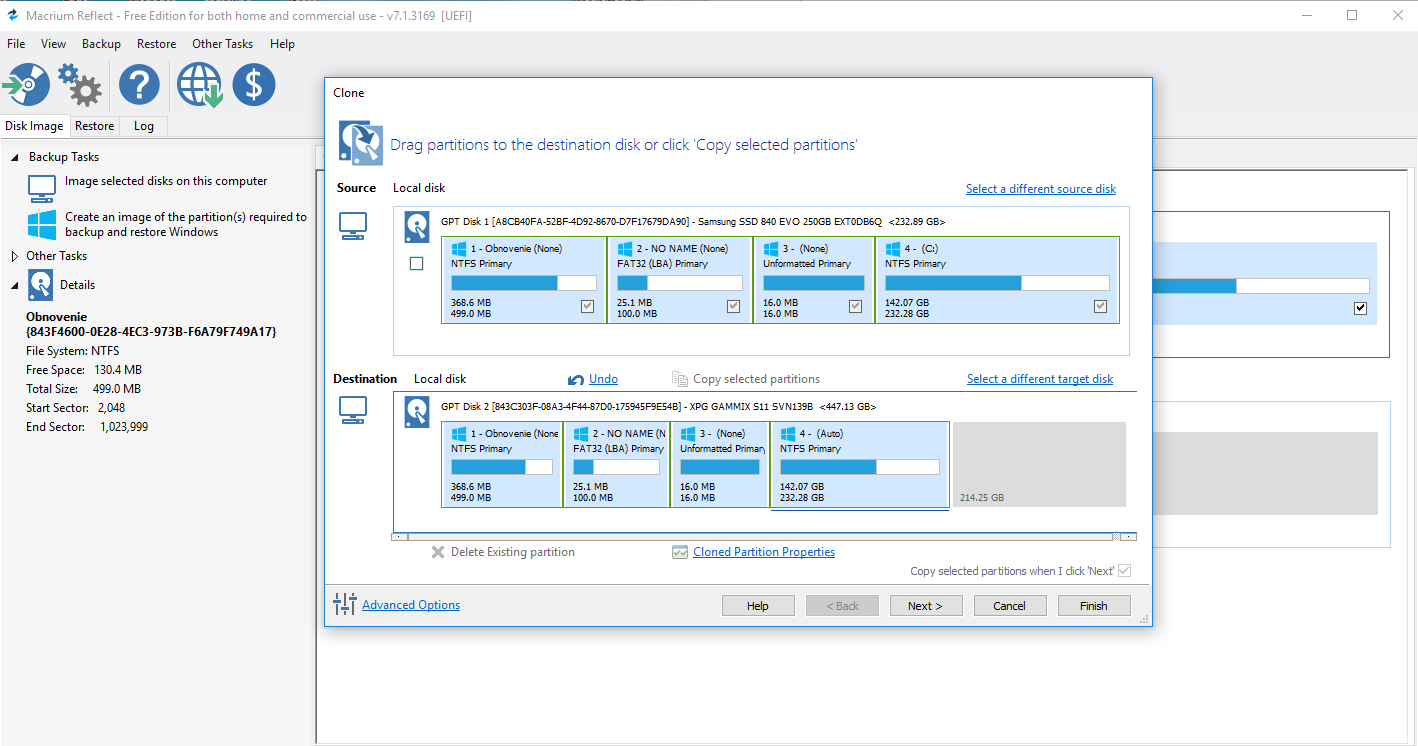Click the Advanced Options sliders icon
The height and width of the screenshot is (746, 1418).
(x=345, y=604)
